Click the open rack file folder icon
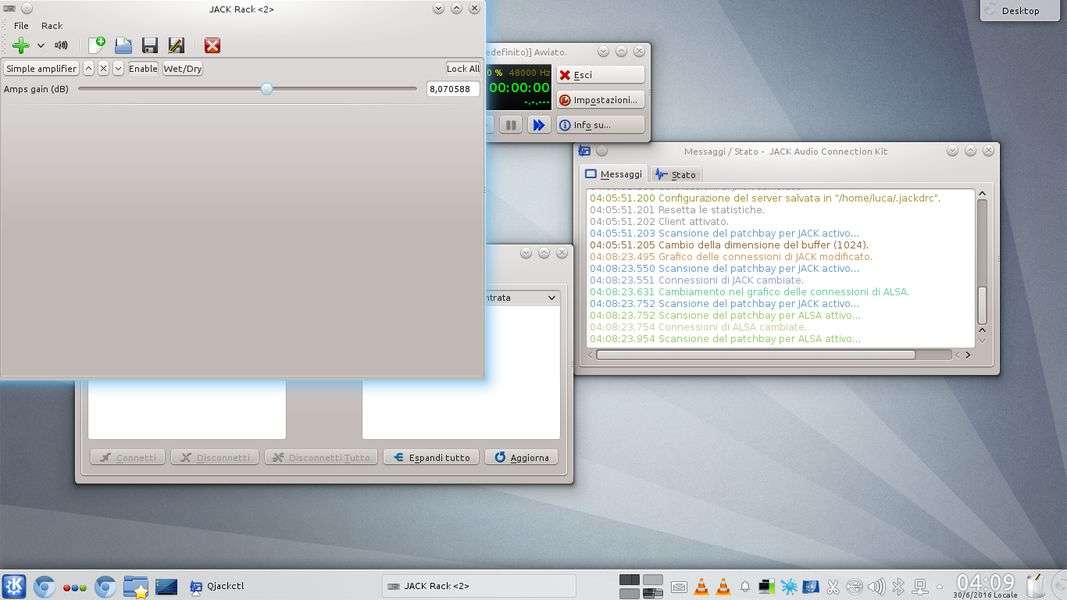1067x600 pixels. tap(123, 45)
